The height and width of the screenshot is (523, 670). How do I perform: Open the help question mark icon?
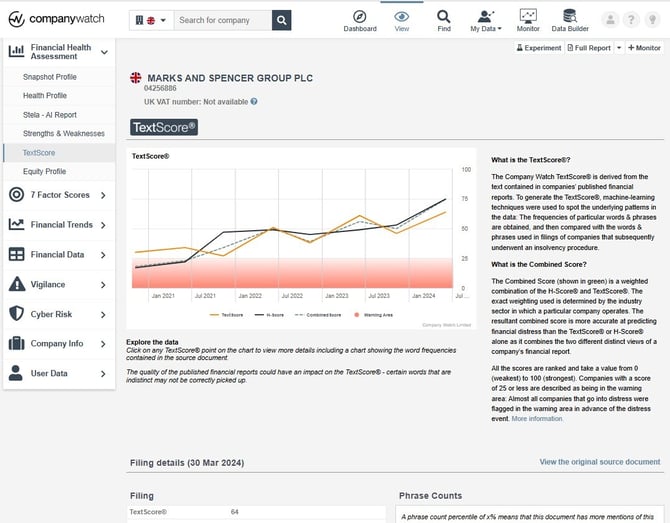(x=631, y=20)
